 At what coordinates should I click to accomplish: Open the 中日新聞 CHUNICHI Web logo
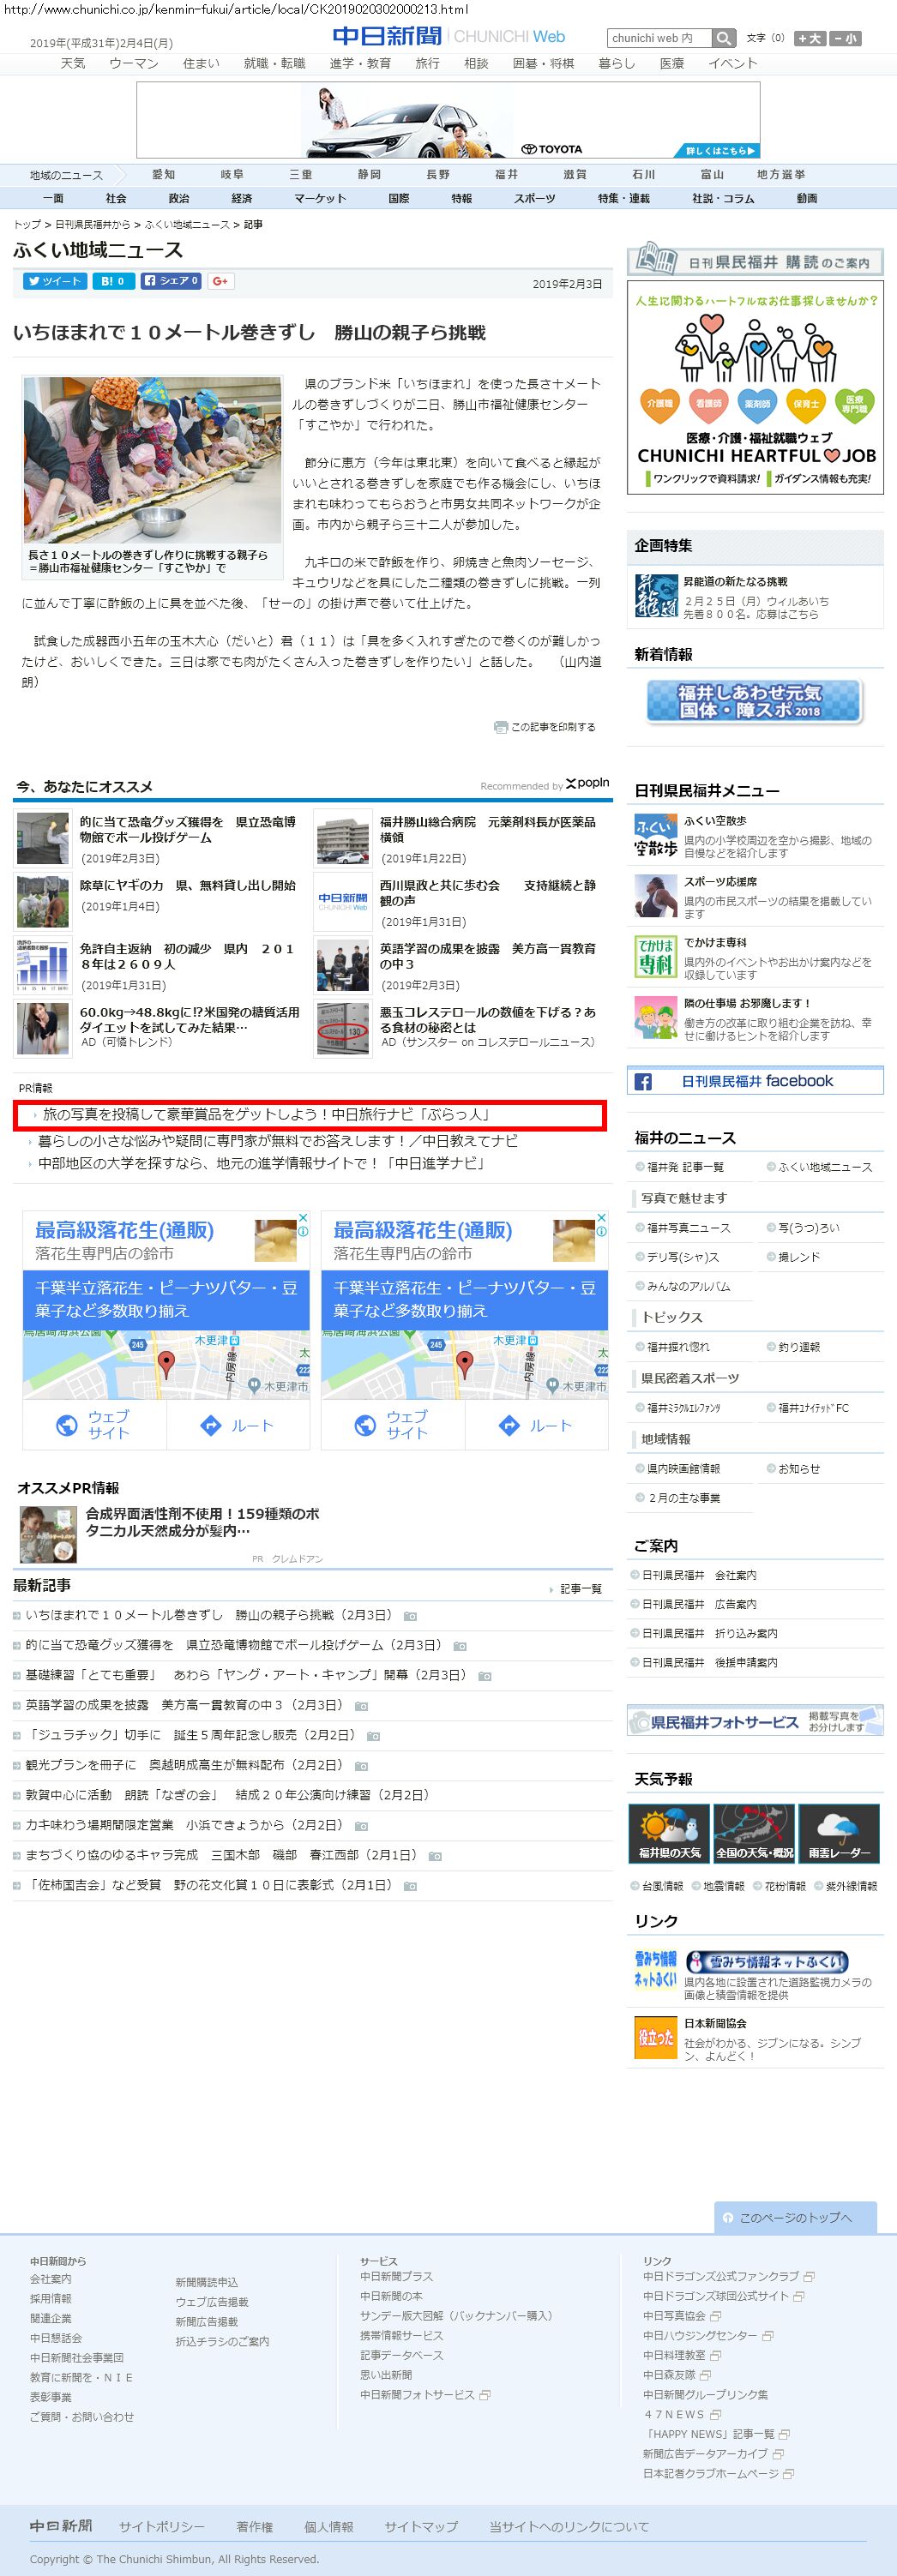pos(448,36)
